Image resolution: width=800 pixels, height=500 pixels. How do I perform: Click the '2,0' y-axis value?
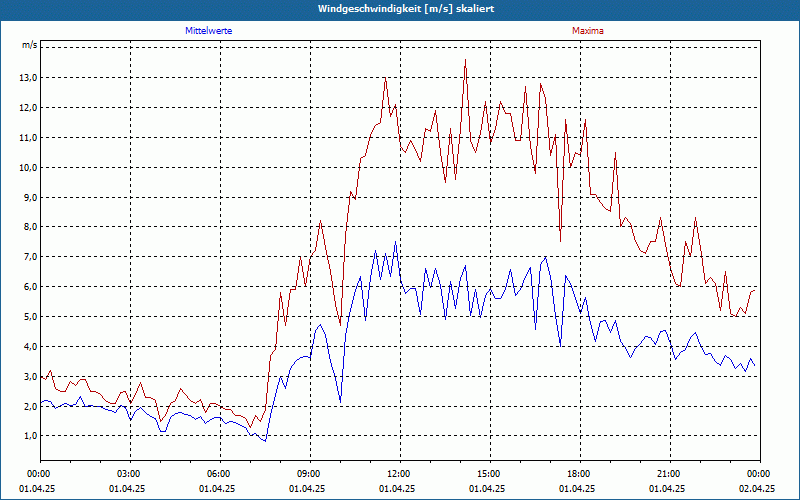31,407
